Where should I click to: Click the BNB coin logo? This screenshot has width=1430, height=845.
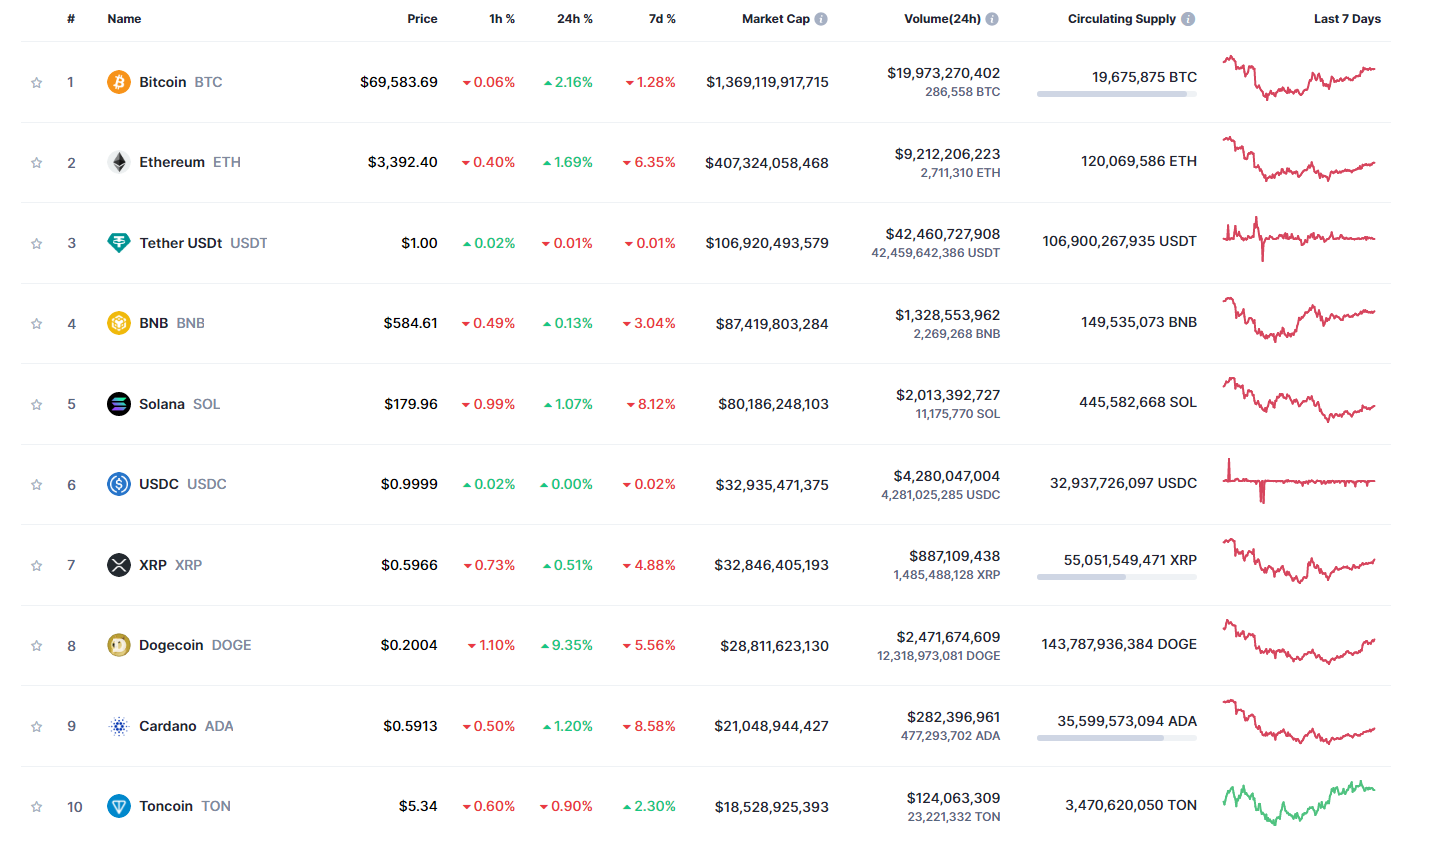119,323
